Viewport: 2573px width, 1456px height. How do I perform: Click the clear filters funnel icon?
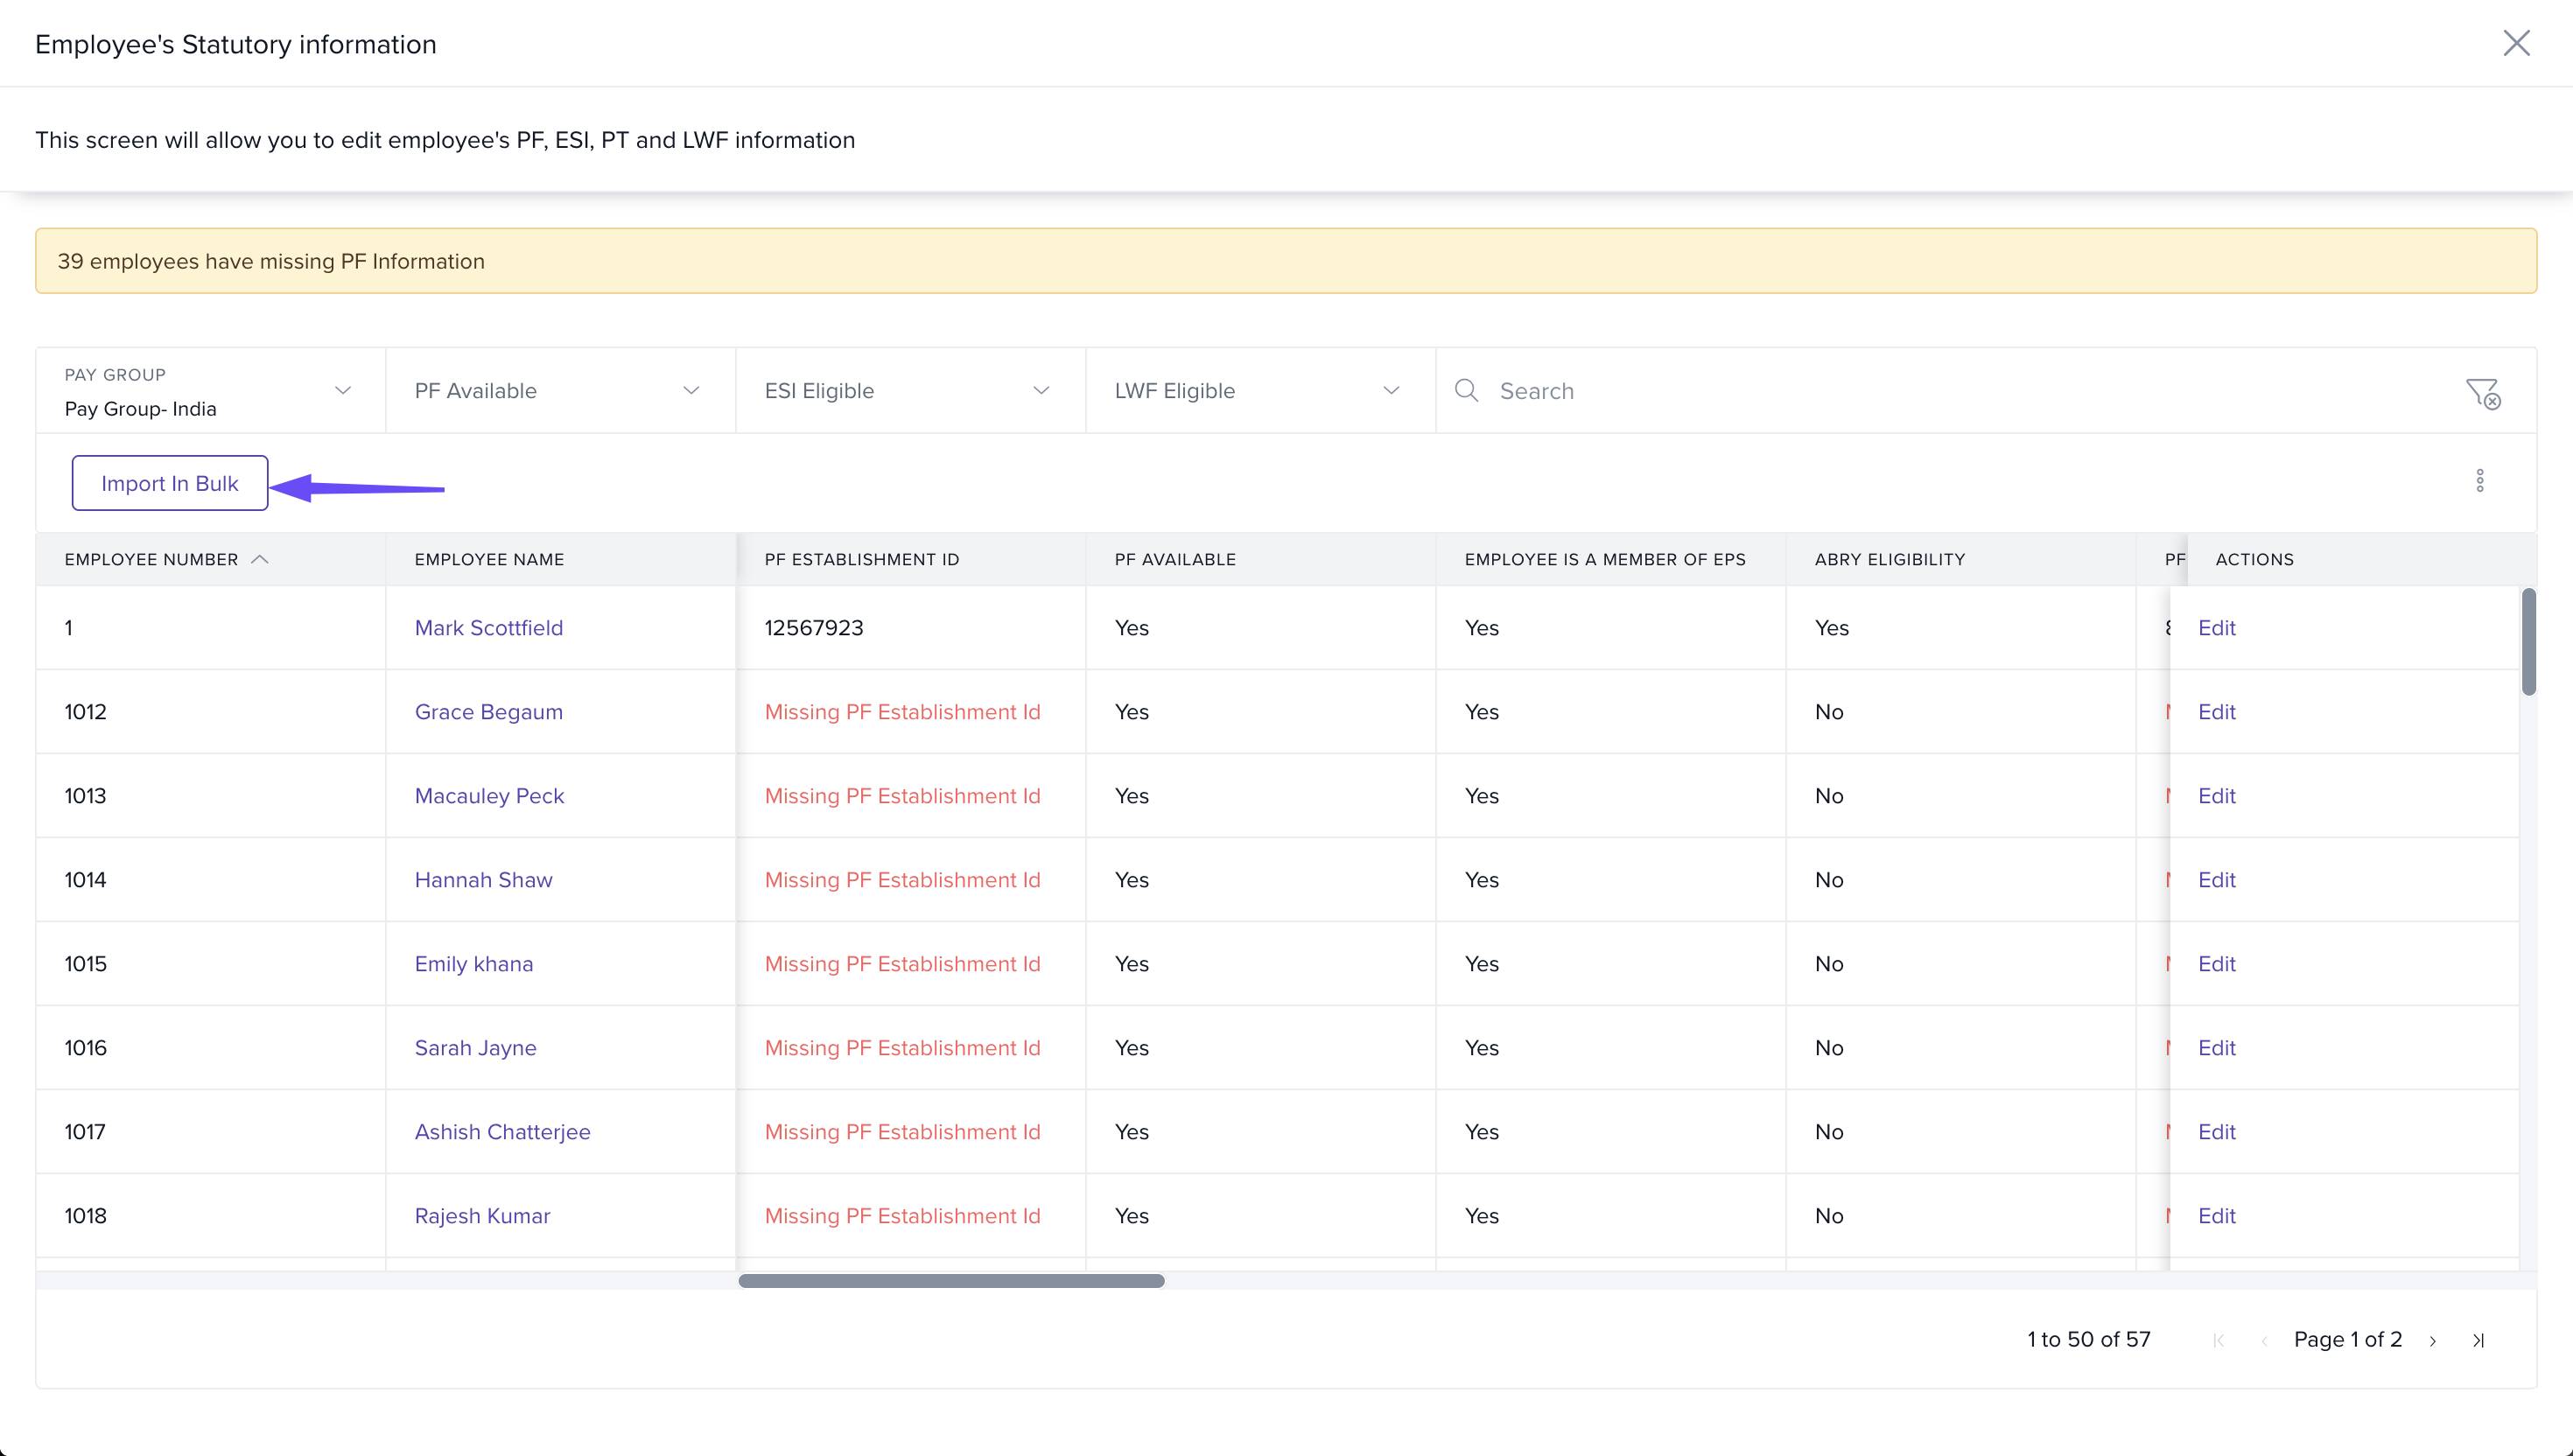click(2482, 393)
